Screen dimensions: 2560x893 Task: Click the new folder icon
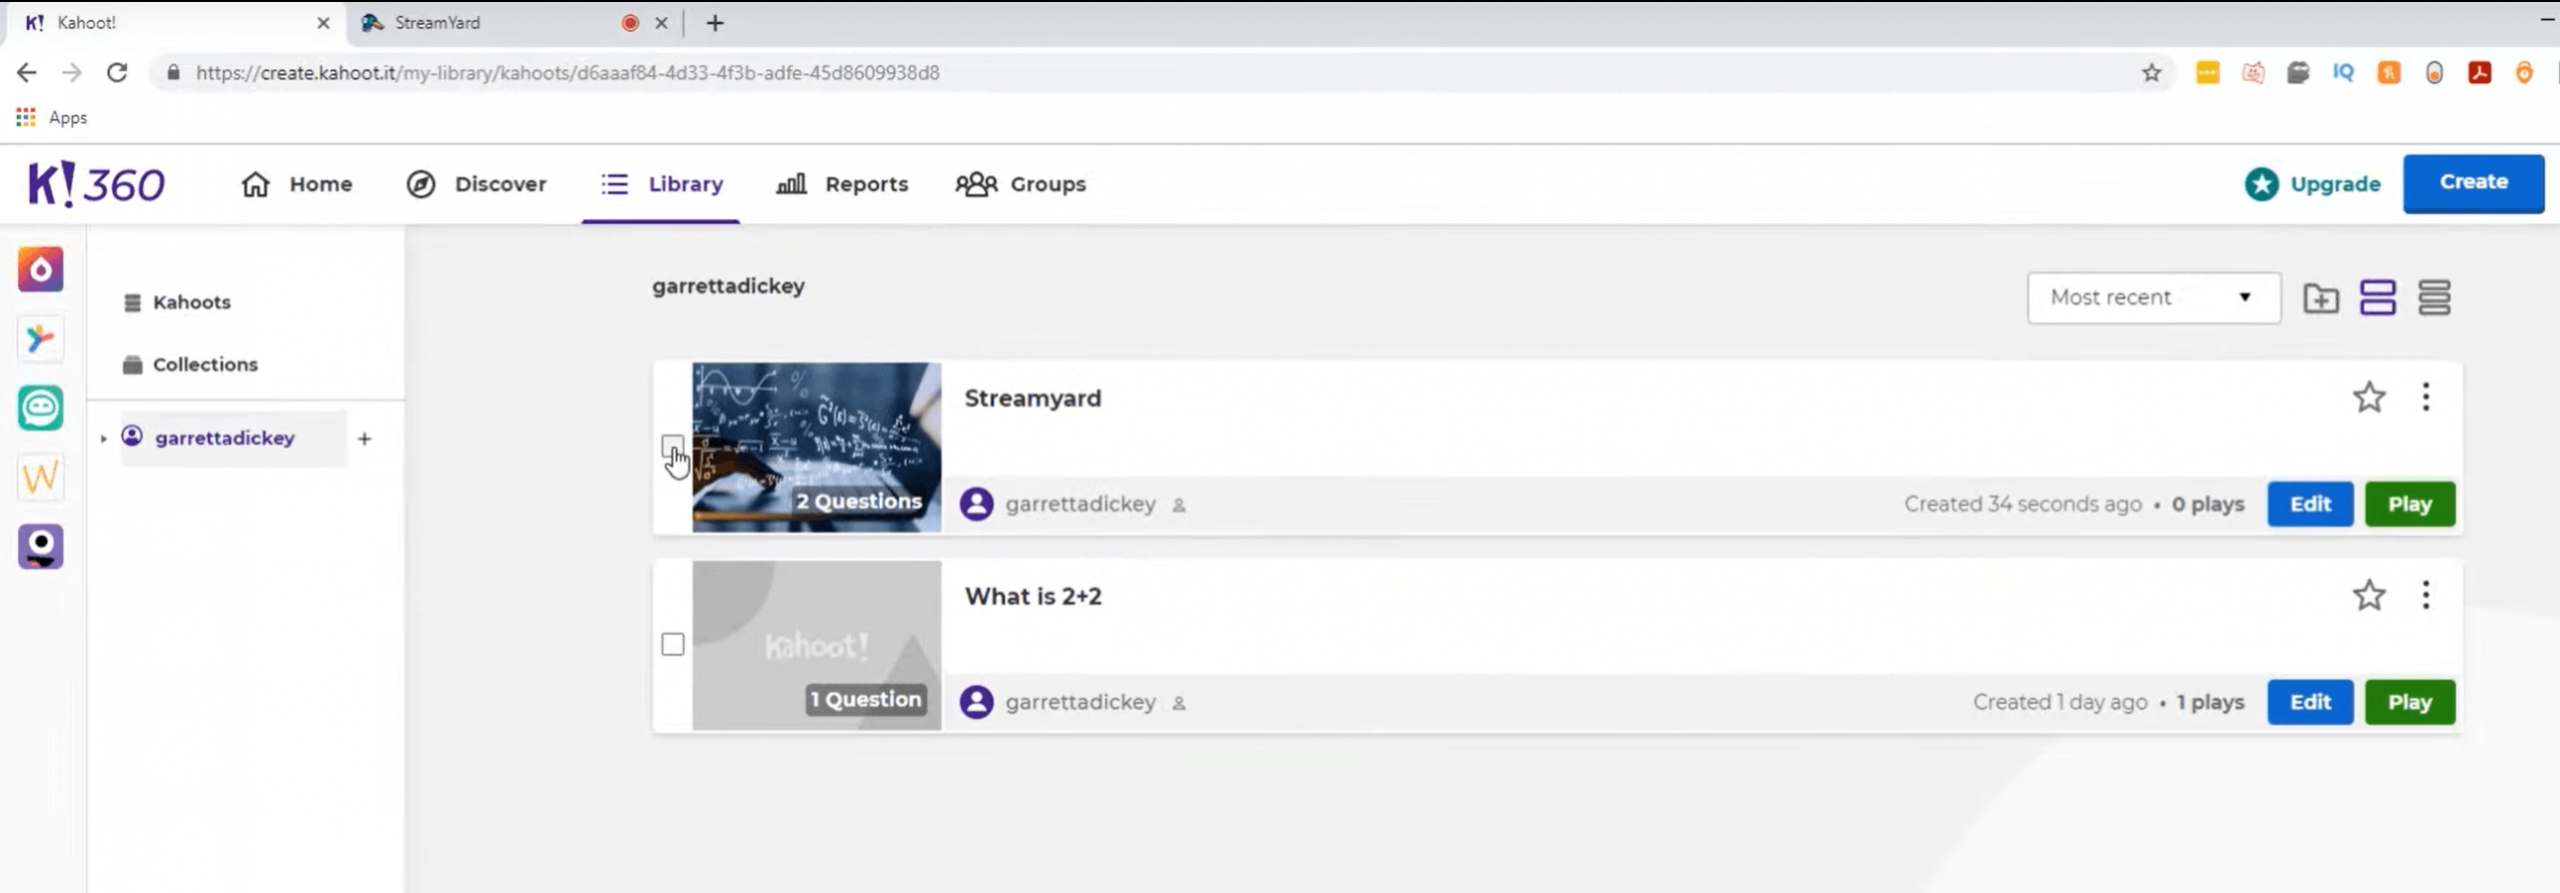tap(2321, 298)
